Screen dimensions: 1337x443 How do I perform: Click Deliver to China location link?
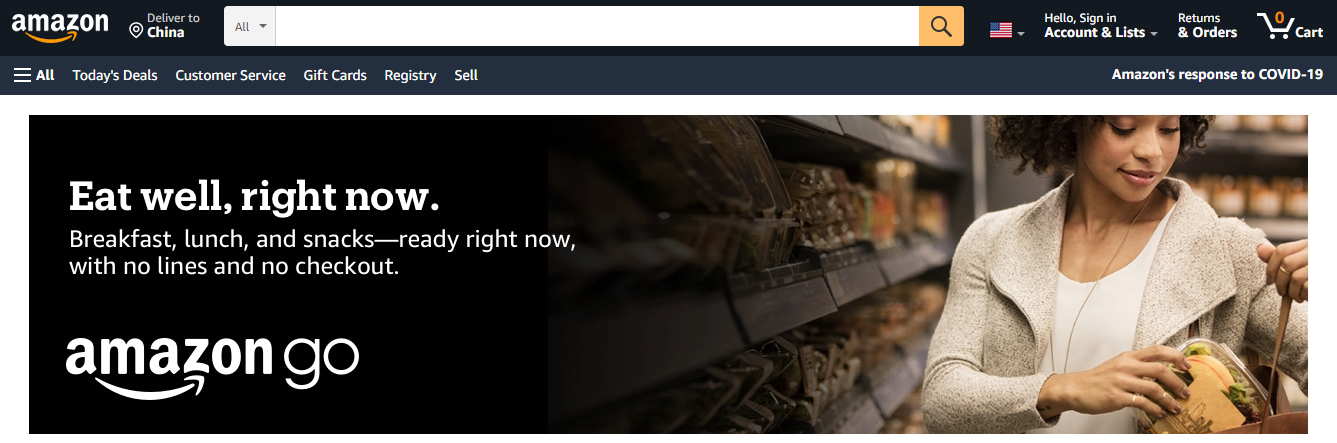pyautogui.click(x=165, y=26)
